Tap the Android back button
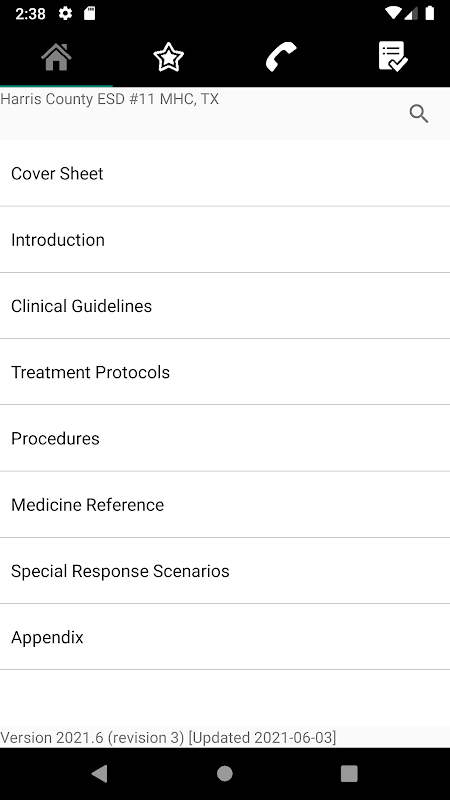 click(x=99, y=773)
